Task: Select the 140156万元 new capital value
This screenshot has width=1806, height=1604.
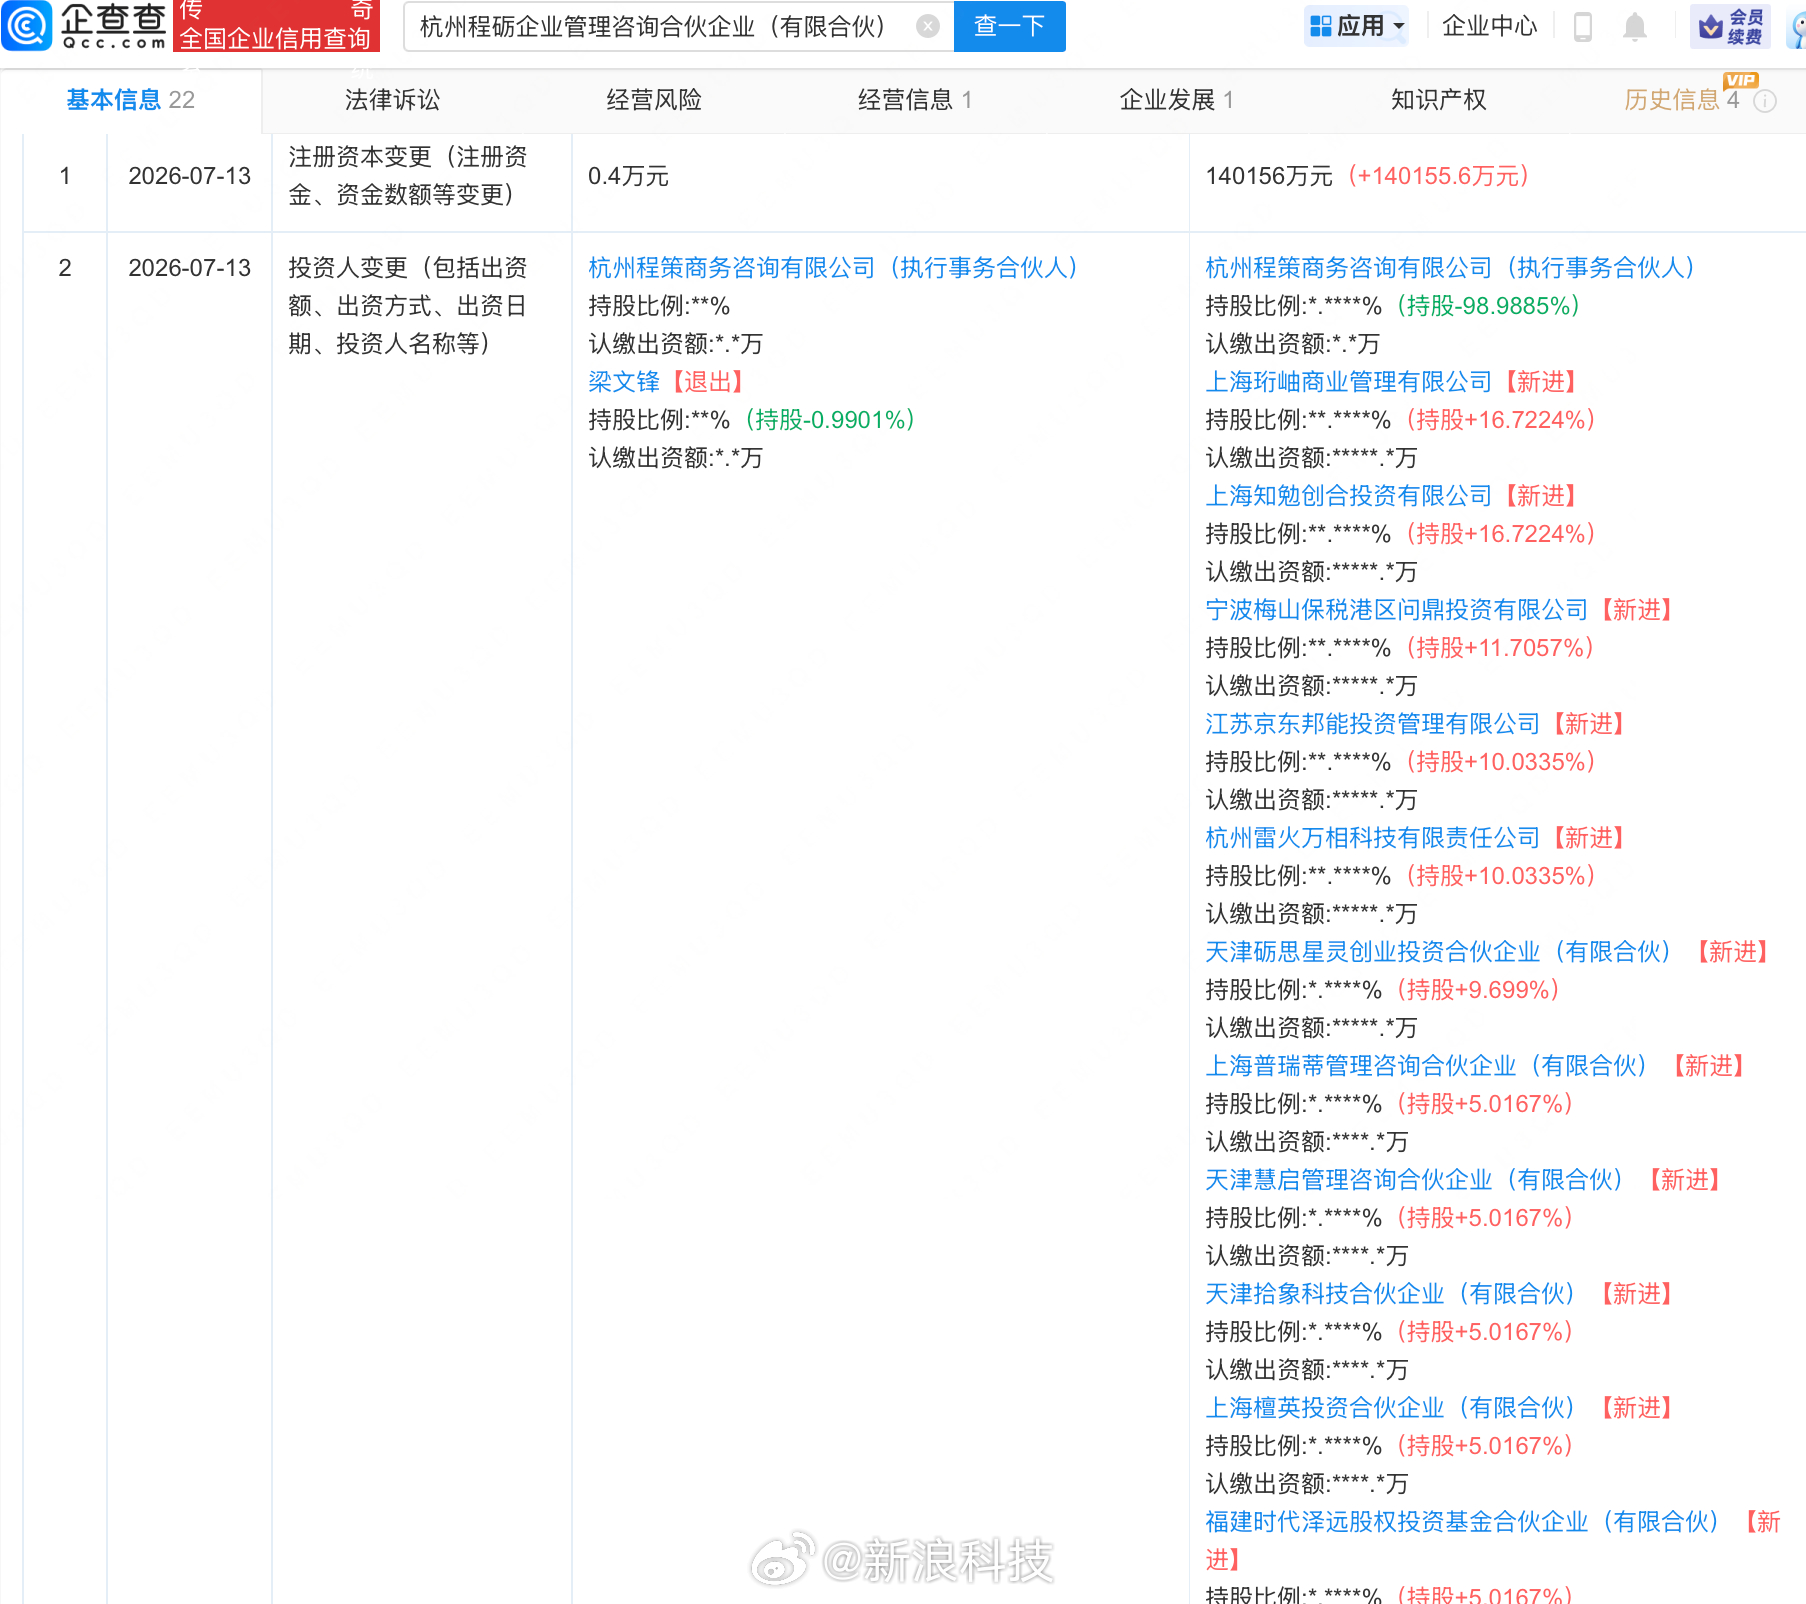Action: [x=1269, y=176]
